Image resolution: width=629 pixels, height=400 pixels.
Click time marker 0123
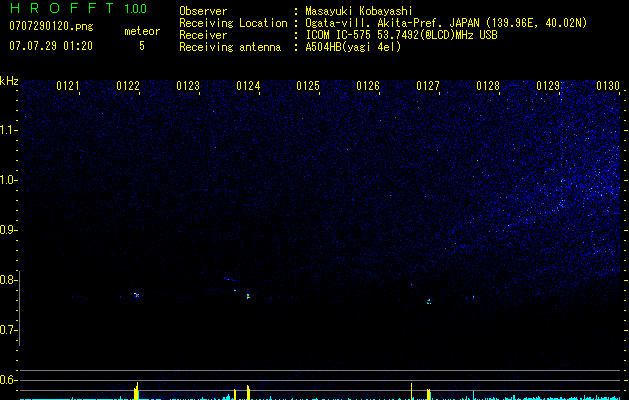[x=188, y=86]
